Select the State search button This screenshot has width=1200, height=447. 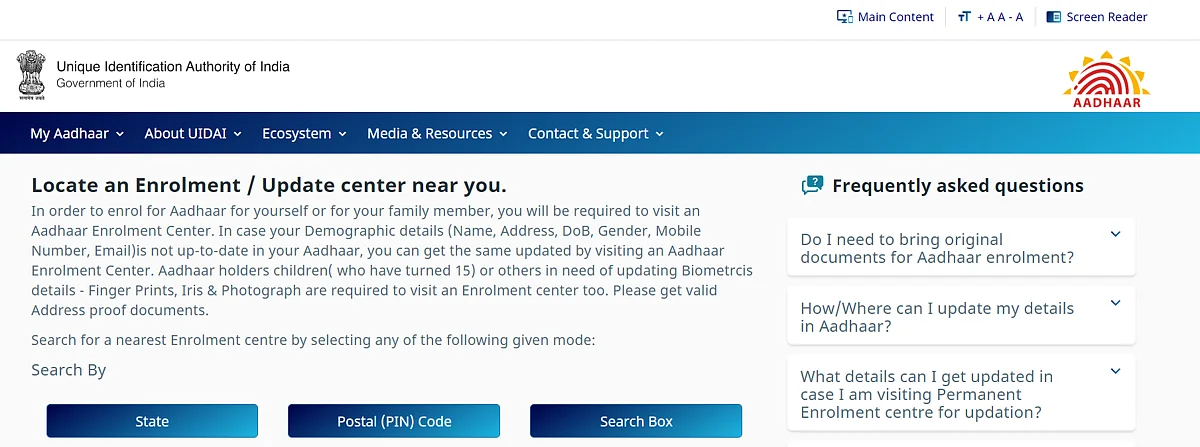[152, 421]
